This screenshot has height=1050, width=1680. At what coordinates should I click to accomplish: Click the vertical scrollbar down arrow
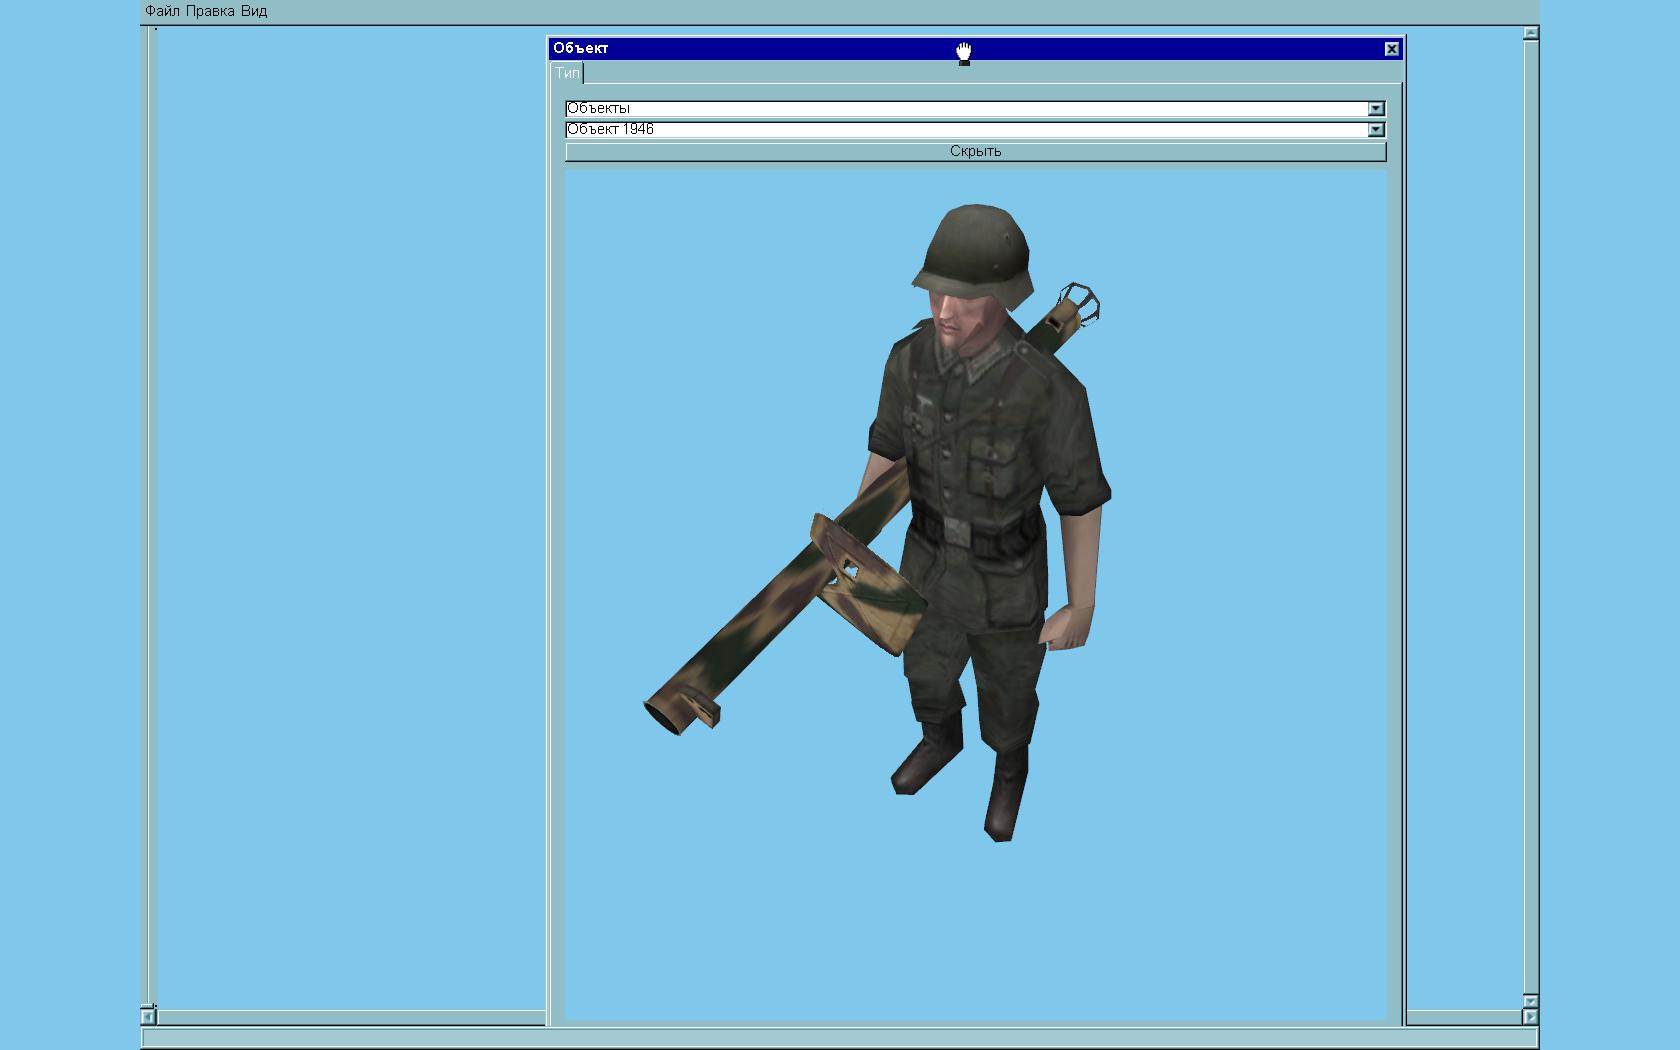(x=1530, y=1001)
